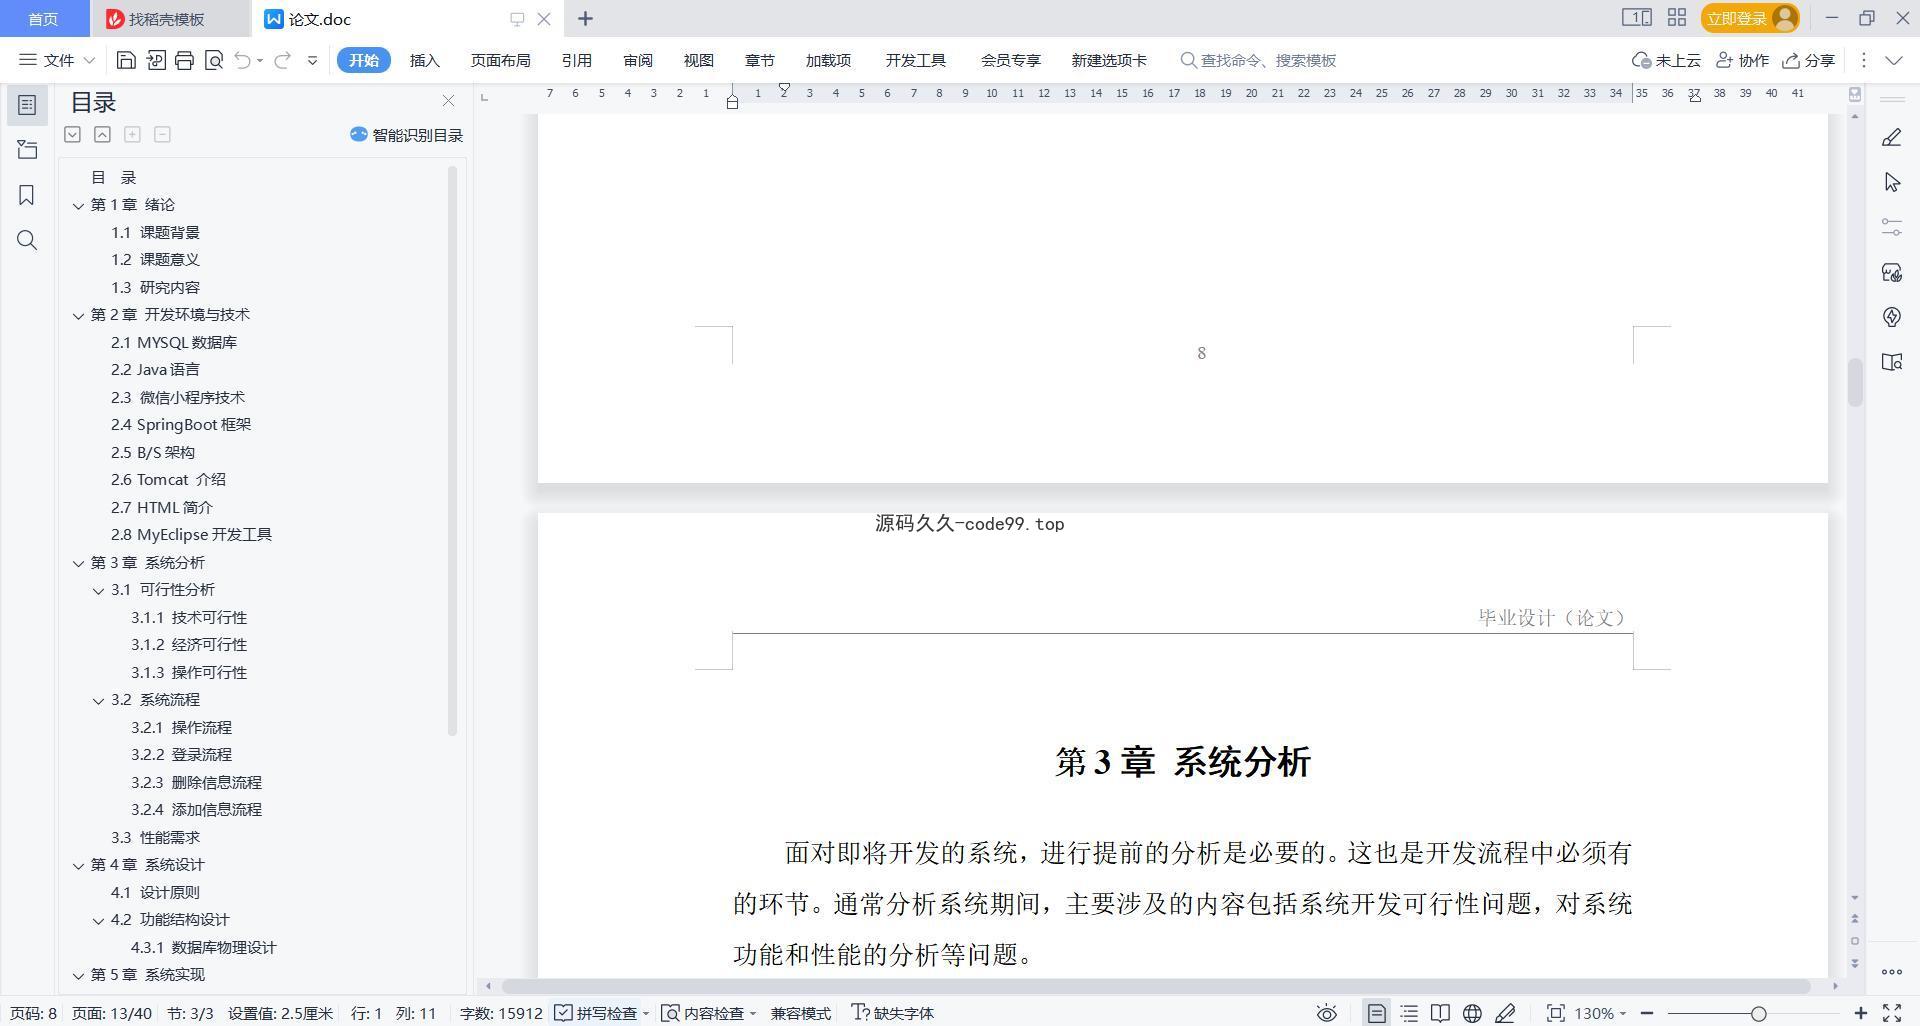
Task: Click the Redo arrow icon
Action: click(282, 60)
